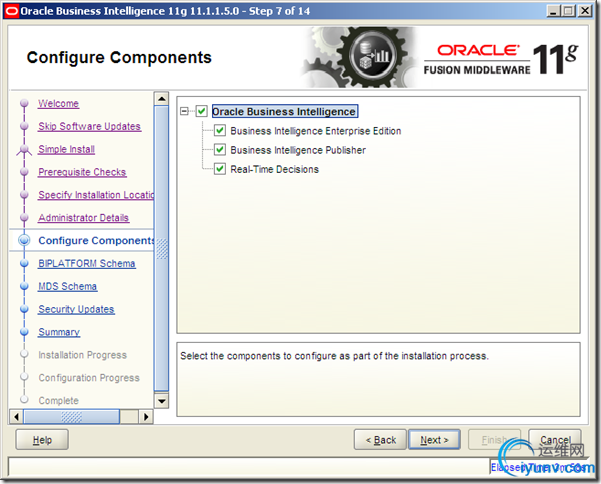Click the Complete step label
The width and height of the screenshot is (601, 484).
pyautogui.click(x=58, y=401)
